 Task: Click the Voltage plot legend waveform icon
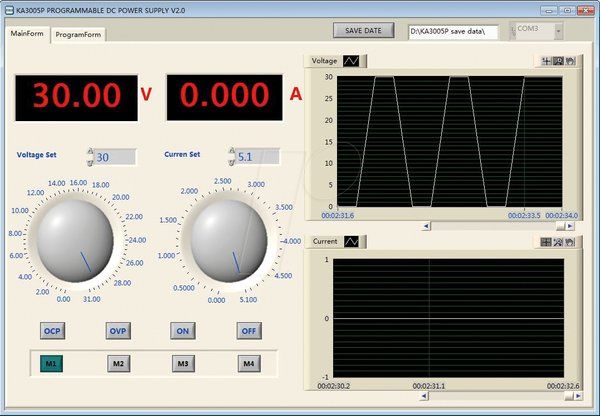coord(351,61)
